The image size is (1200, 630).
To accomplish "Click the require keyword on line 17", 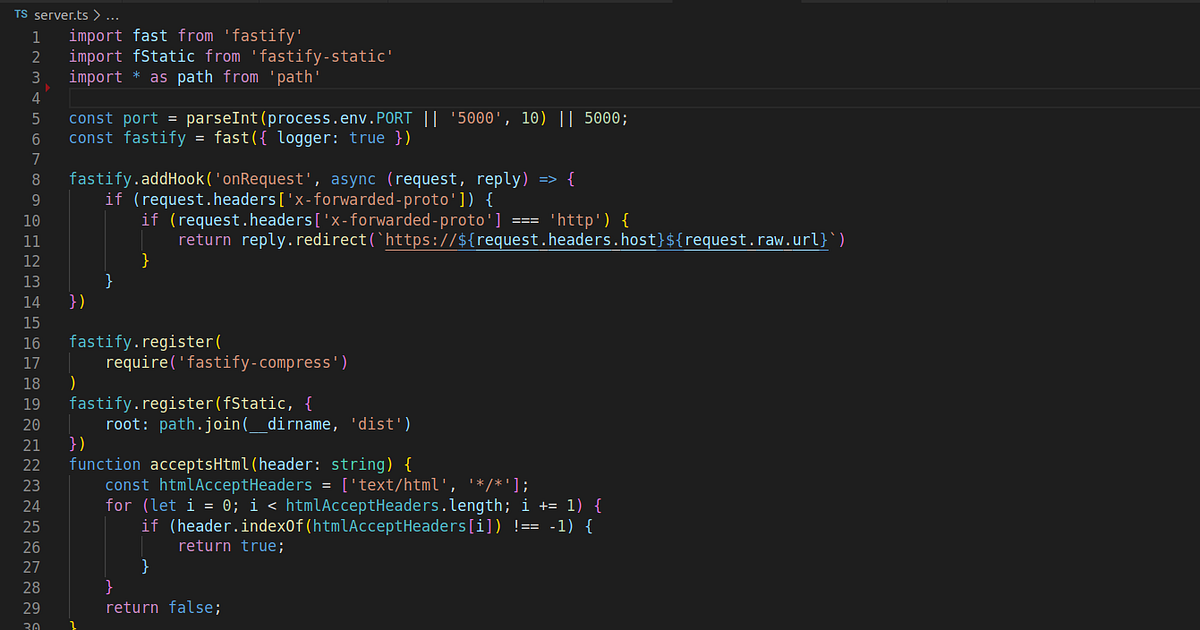I will 136,363.
